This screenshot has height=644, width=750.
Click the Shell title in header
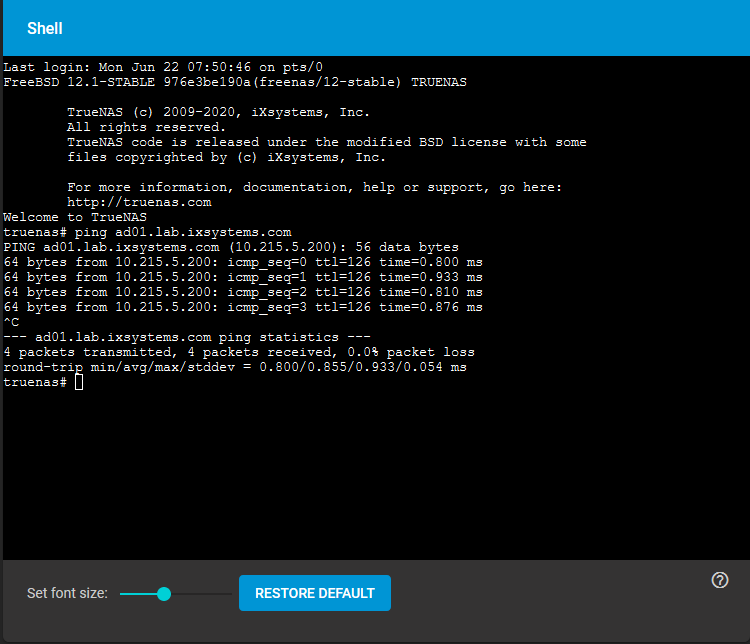point(44,28)
